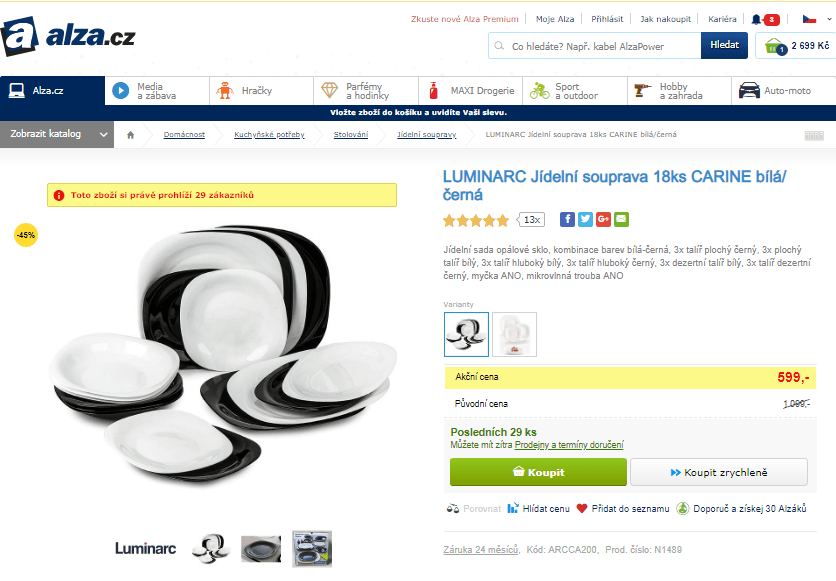Open notifications bell icon
Image resolution: width=836 pixels, height=581 pixels.
[756, 19]
